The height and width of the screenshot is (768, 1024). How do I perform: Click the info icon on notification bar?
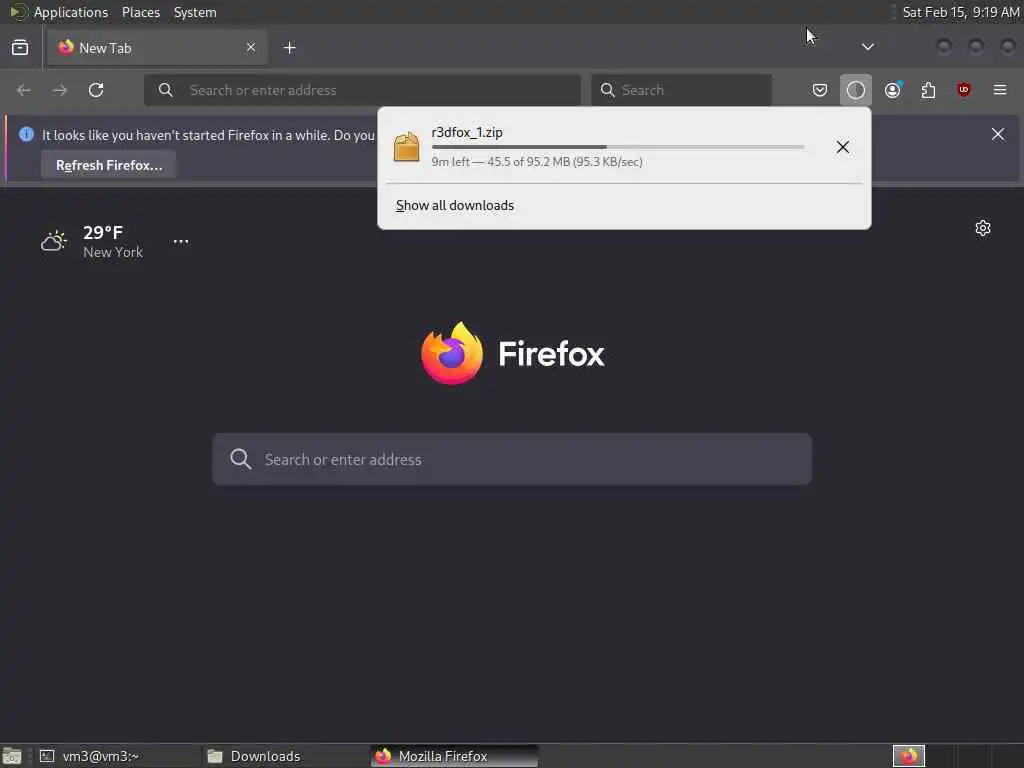point(26,135)
